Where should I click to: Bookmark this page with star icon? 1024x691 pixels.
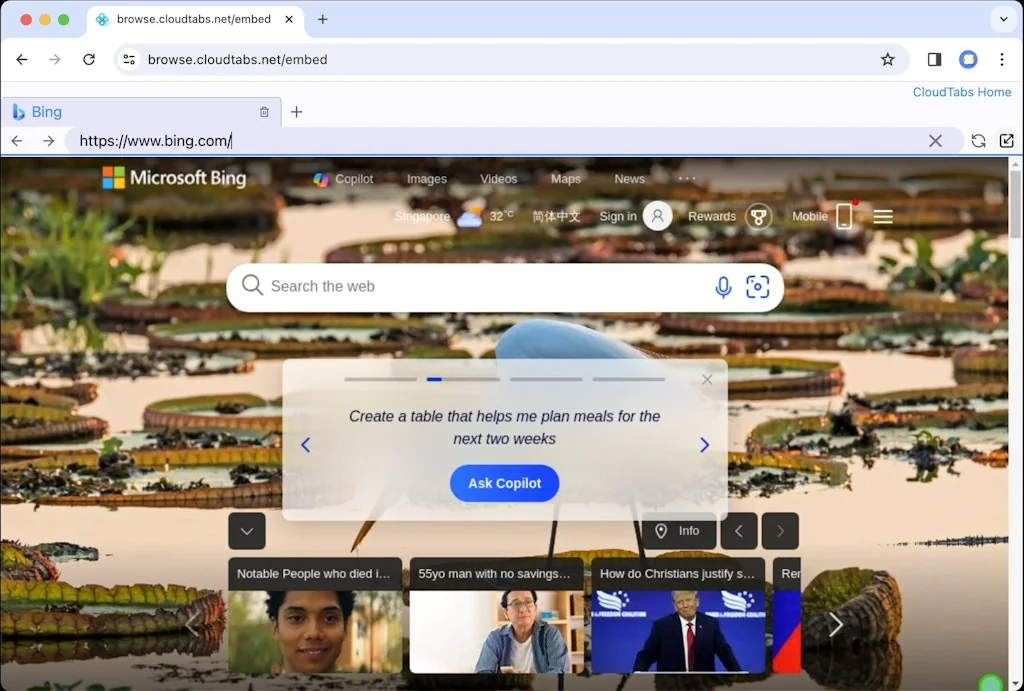tap(887, 59)
